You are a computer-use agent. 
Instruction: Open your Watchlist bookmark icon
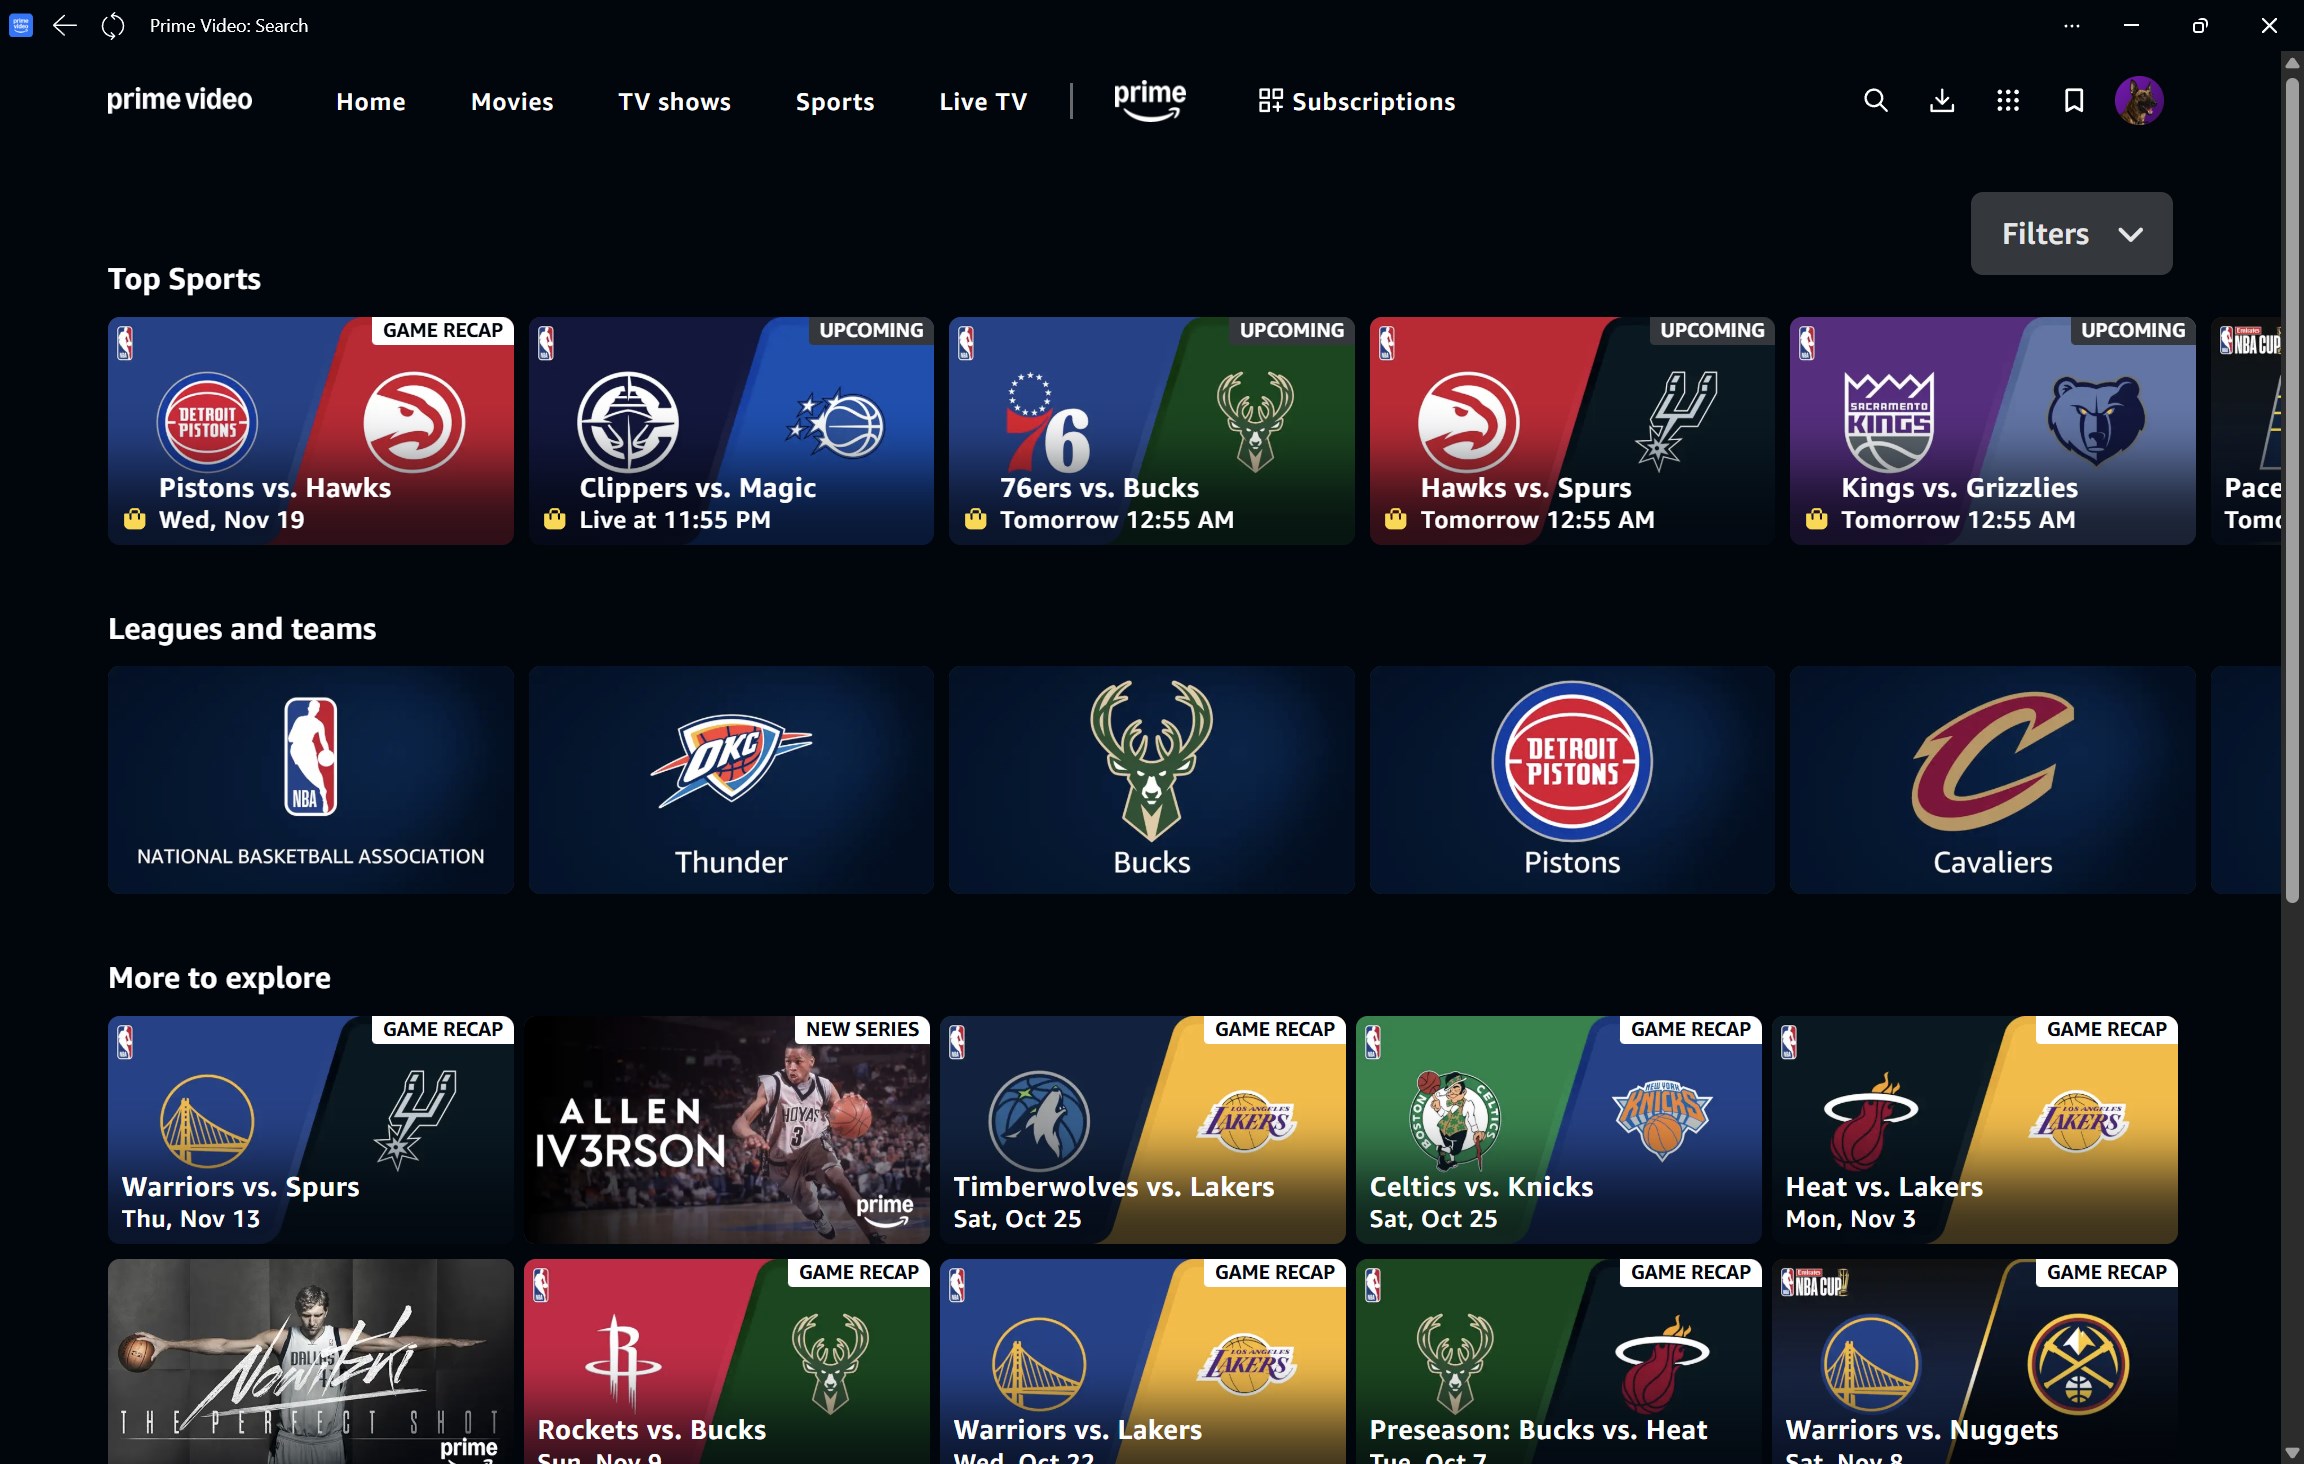pos(2074,100)
